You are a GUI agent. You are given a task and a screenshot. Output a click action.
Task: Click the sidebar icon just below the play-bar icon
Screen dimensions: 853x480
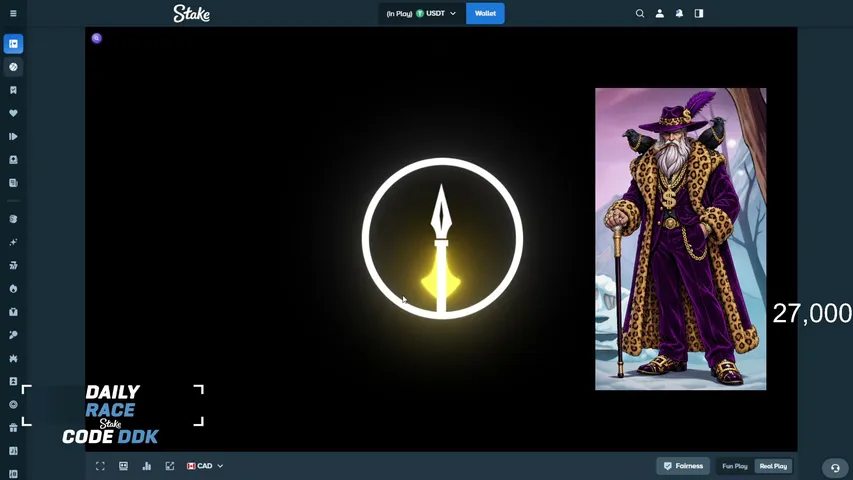click(x=13, y=159)
